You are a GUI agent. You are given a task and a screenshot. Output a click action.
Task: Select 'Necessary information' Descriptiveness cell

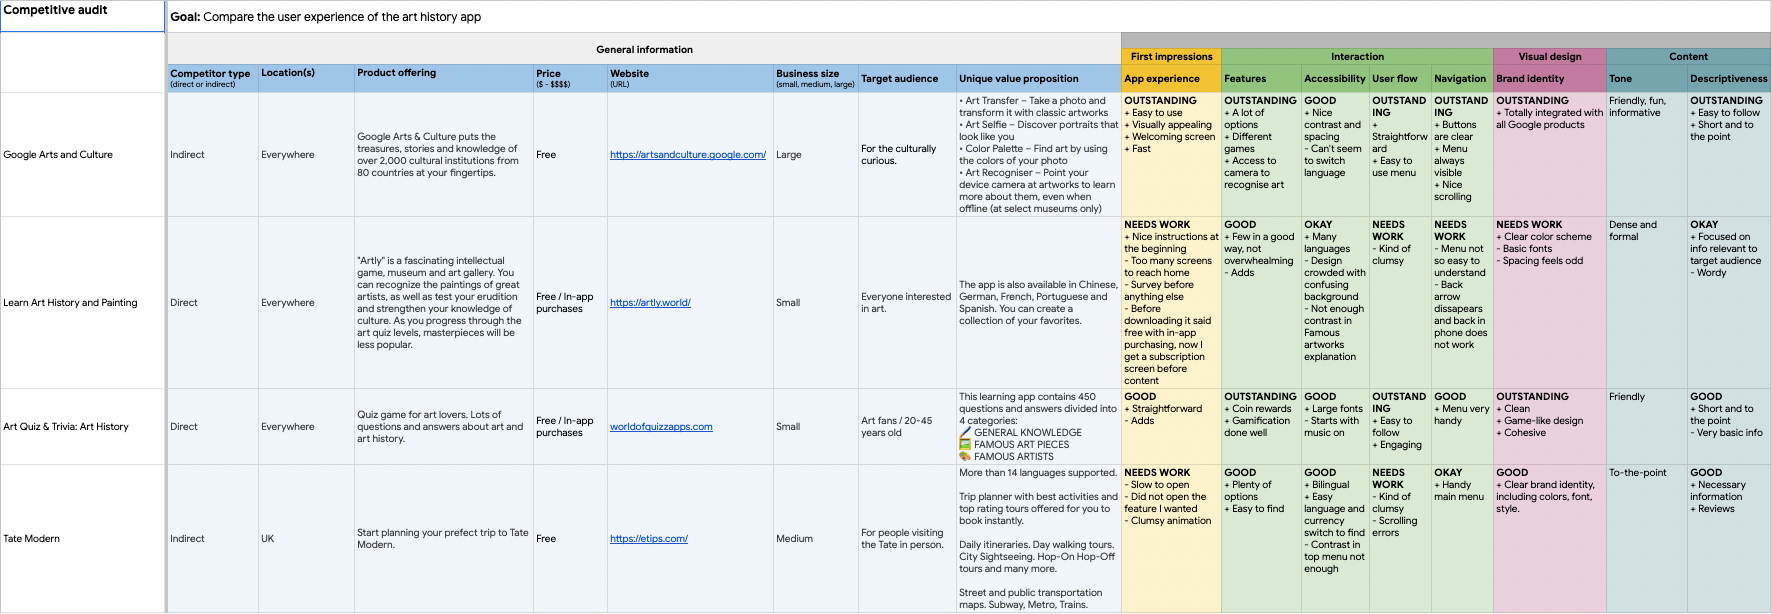(1729, 539)
